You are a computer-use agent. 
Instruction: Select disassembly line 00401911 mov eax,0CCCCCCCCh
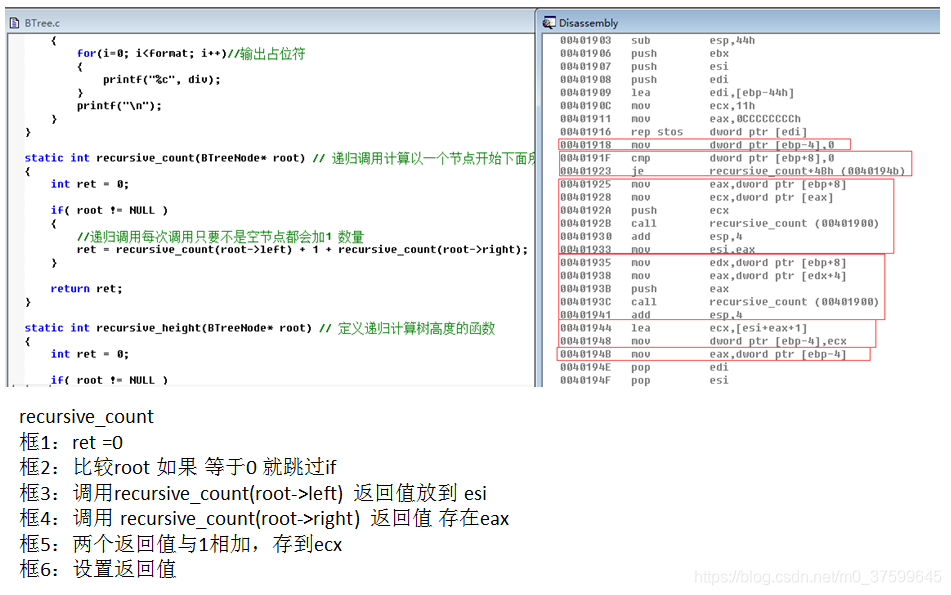click(680, 119)
